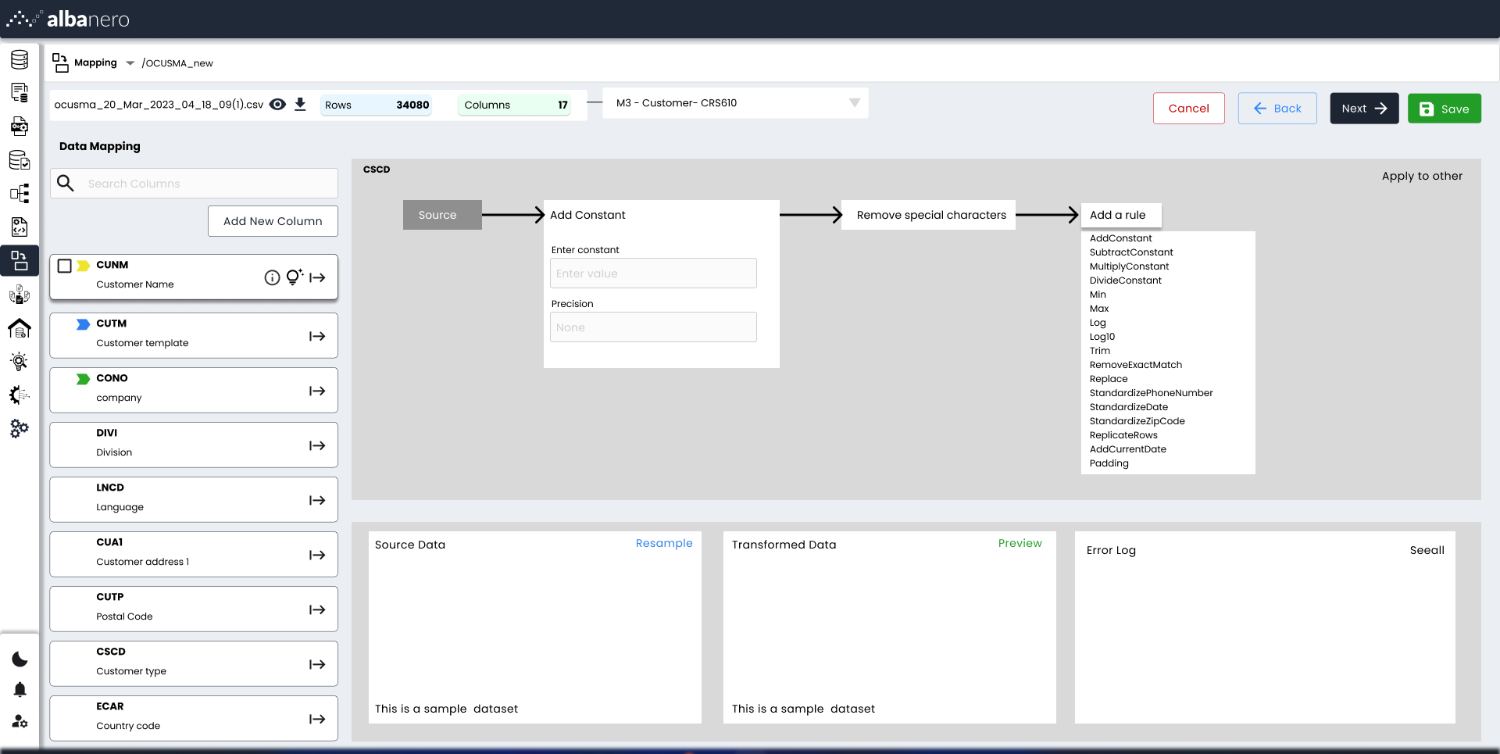
Task: Click Preview in Transformed Data
Action: pyautogui.click(x=1020, y=543)
